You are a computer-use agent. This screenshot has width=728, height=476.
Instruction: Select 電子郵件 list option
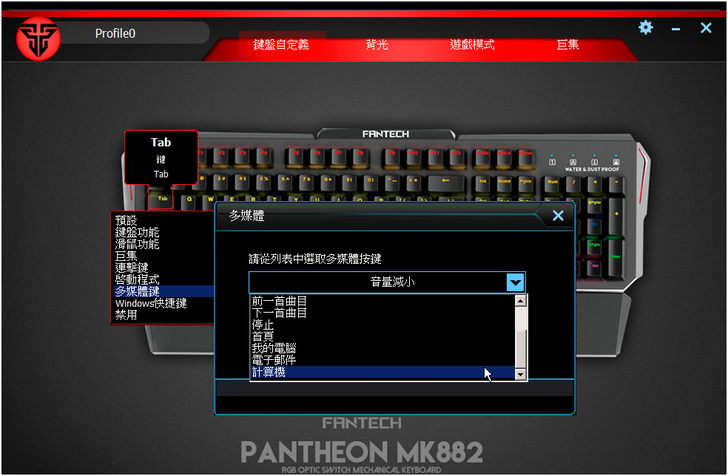(382, 360)
